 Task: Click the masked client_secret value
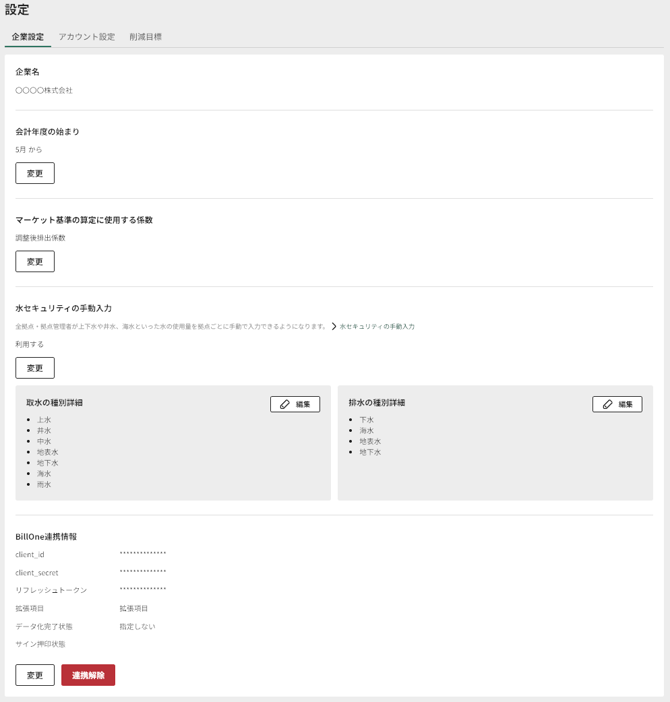tap(143, 572)
